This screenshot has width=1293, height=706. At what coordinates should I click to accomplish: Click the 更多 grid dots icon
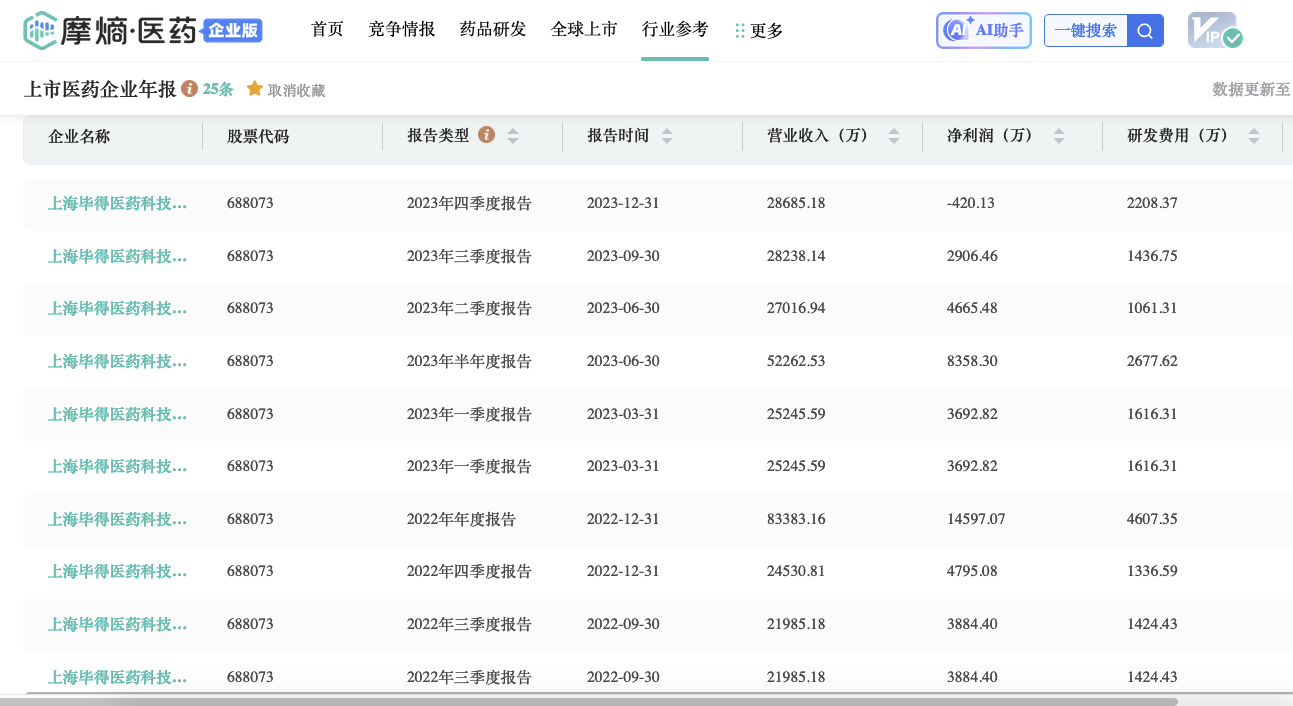740,31
